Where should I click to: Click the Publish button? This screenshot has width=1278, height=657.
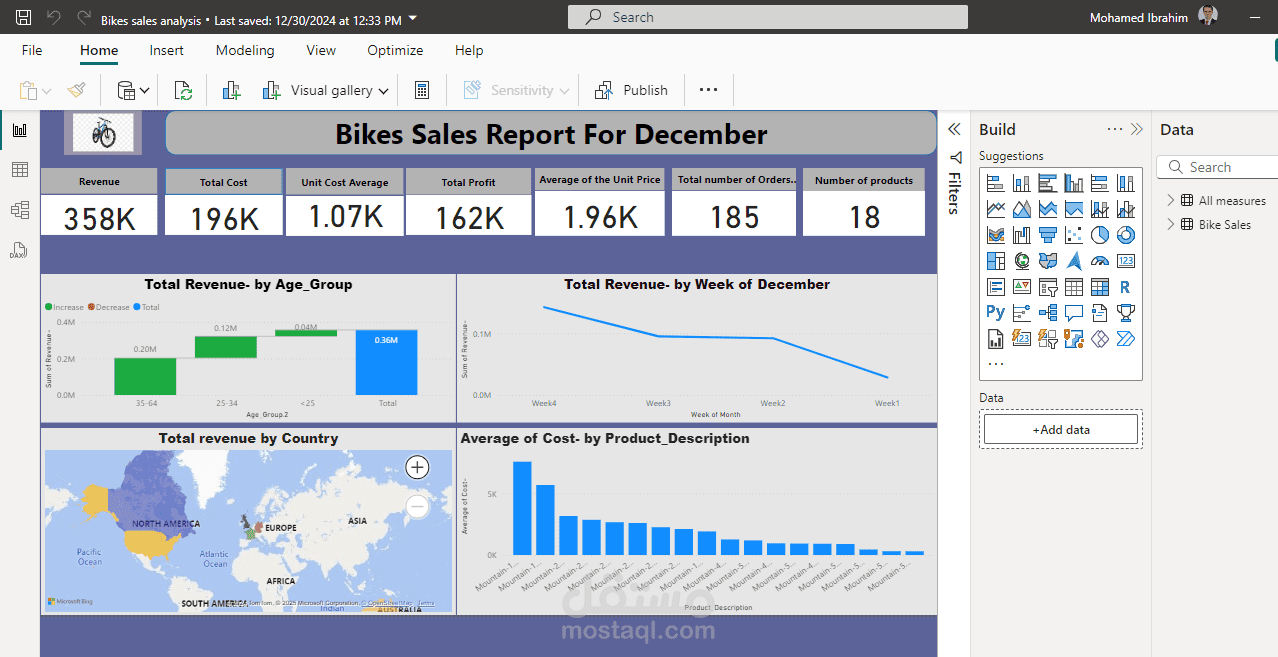pos(632,90)
